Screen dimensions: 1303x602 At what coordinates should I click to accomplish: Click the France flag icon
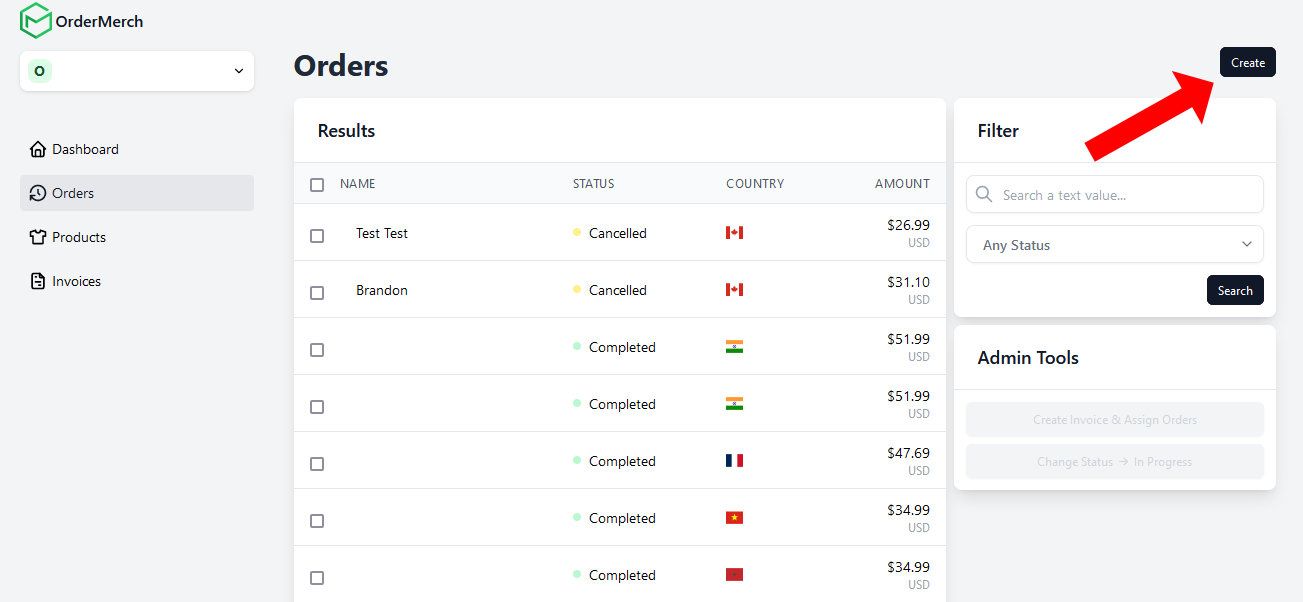[734, 461]
